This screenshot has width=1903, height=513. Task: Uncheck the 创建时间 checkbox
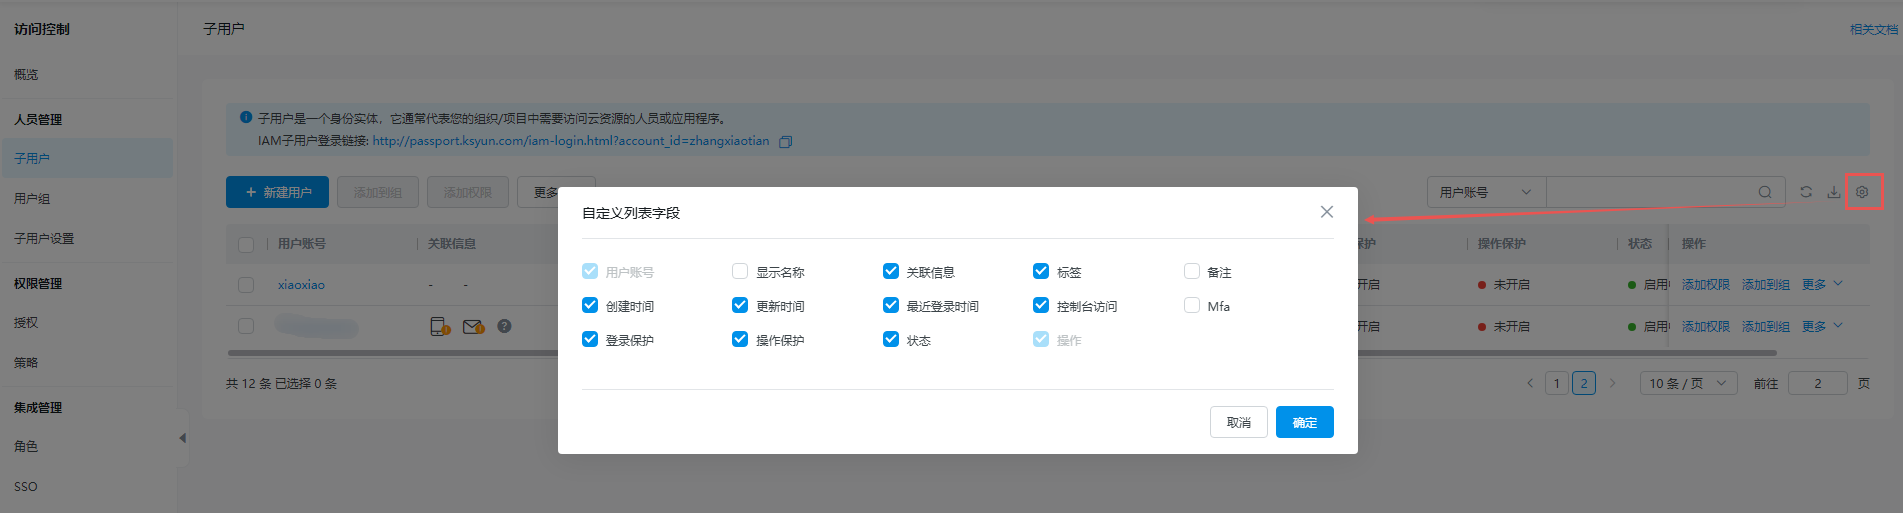click(x=590, y=306)
